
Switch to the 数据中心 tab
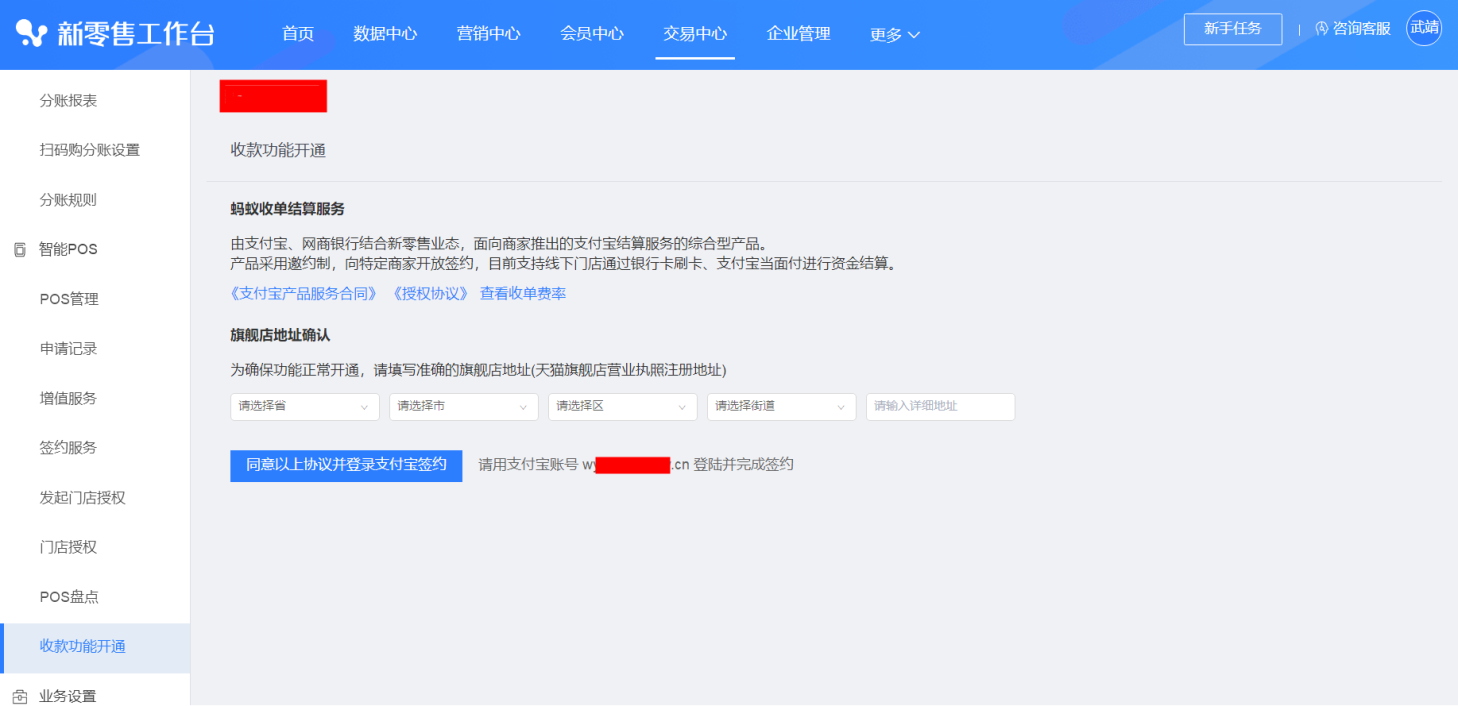point(385,34)
